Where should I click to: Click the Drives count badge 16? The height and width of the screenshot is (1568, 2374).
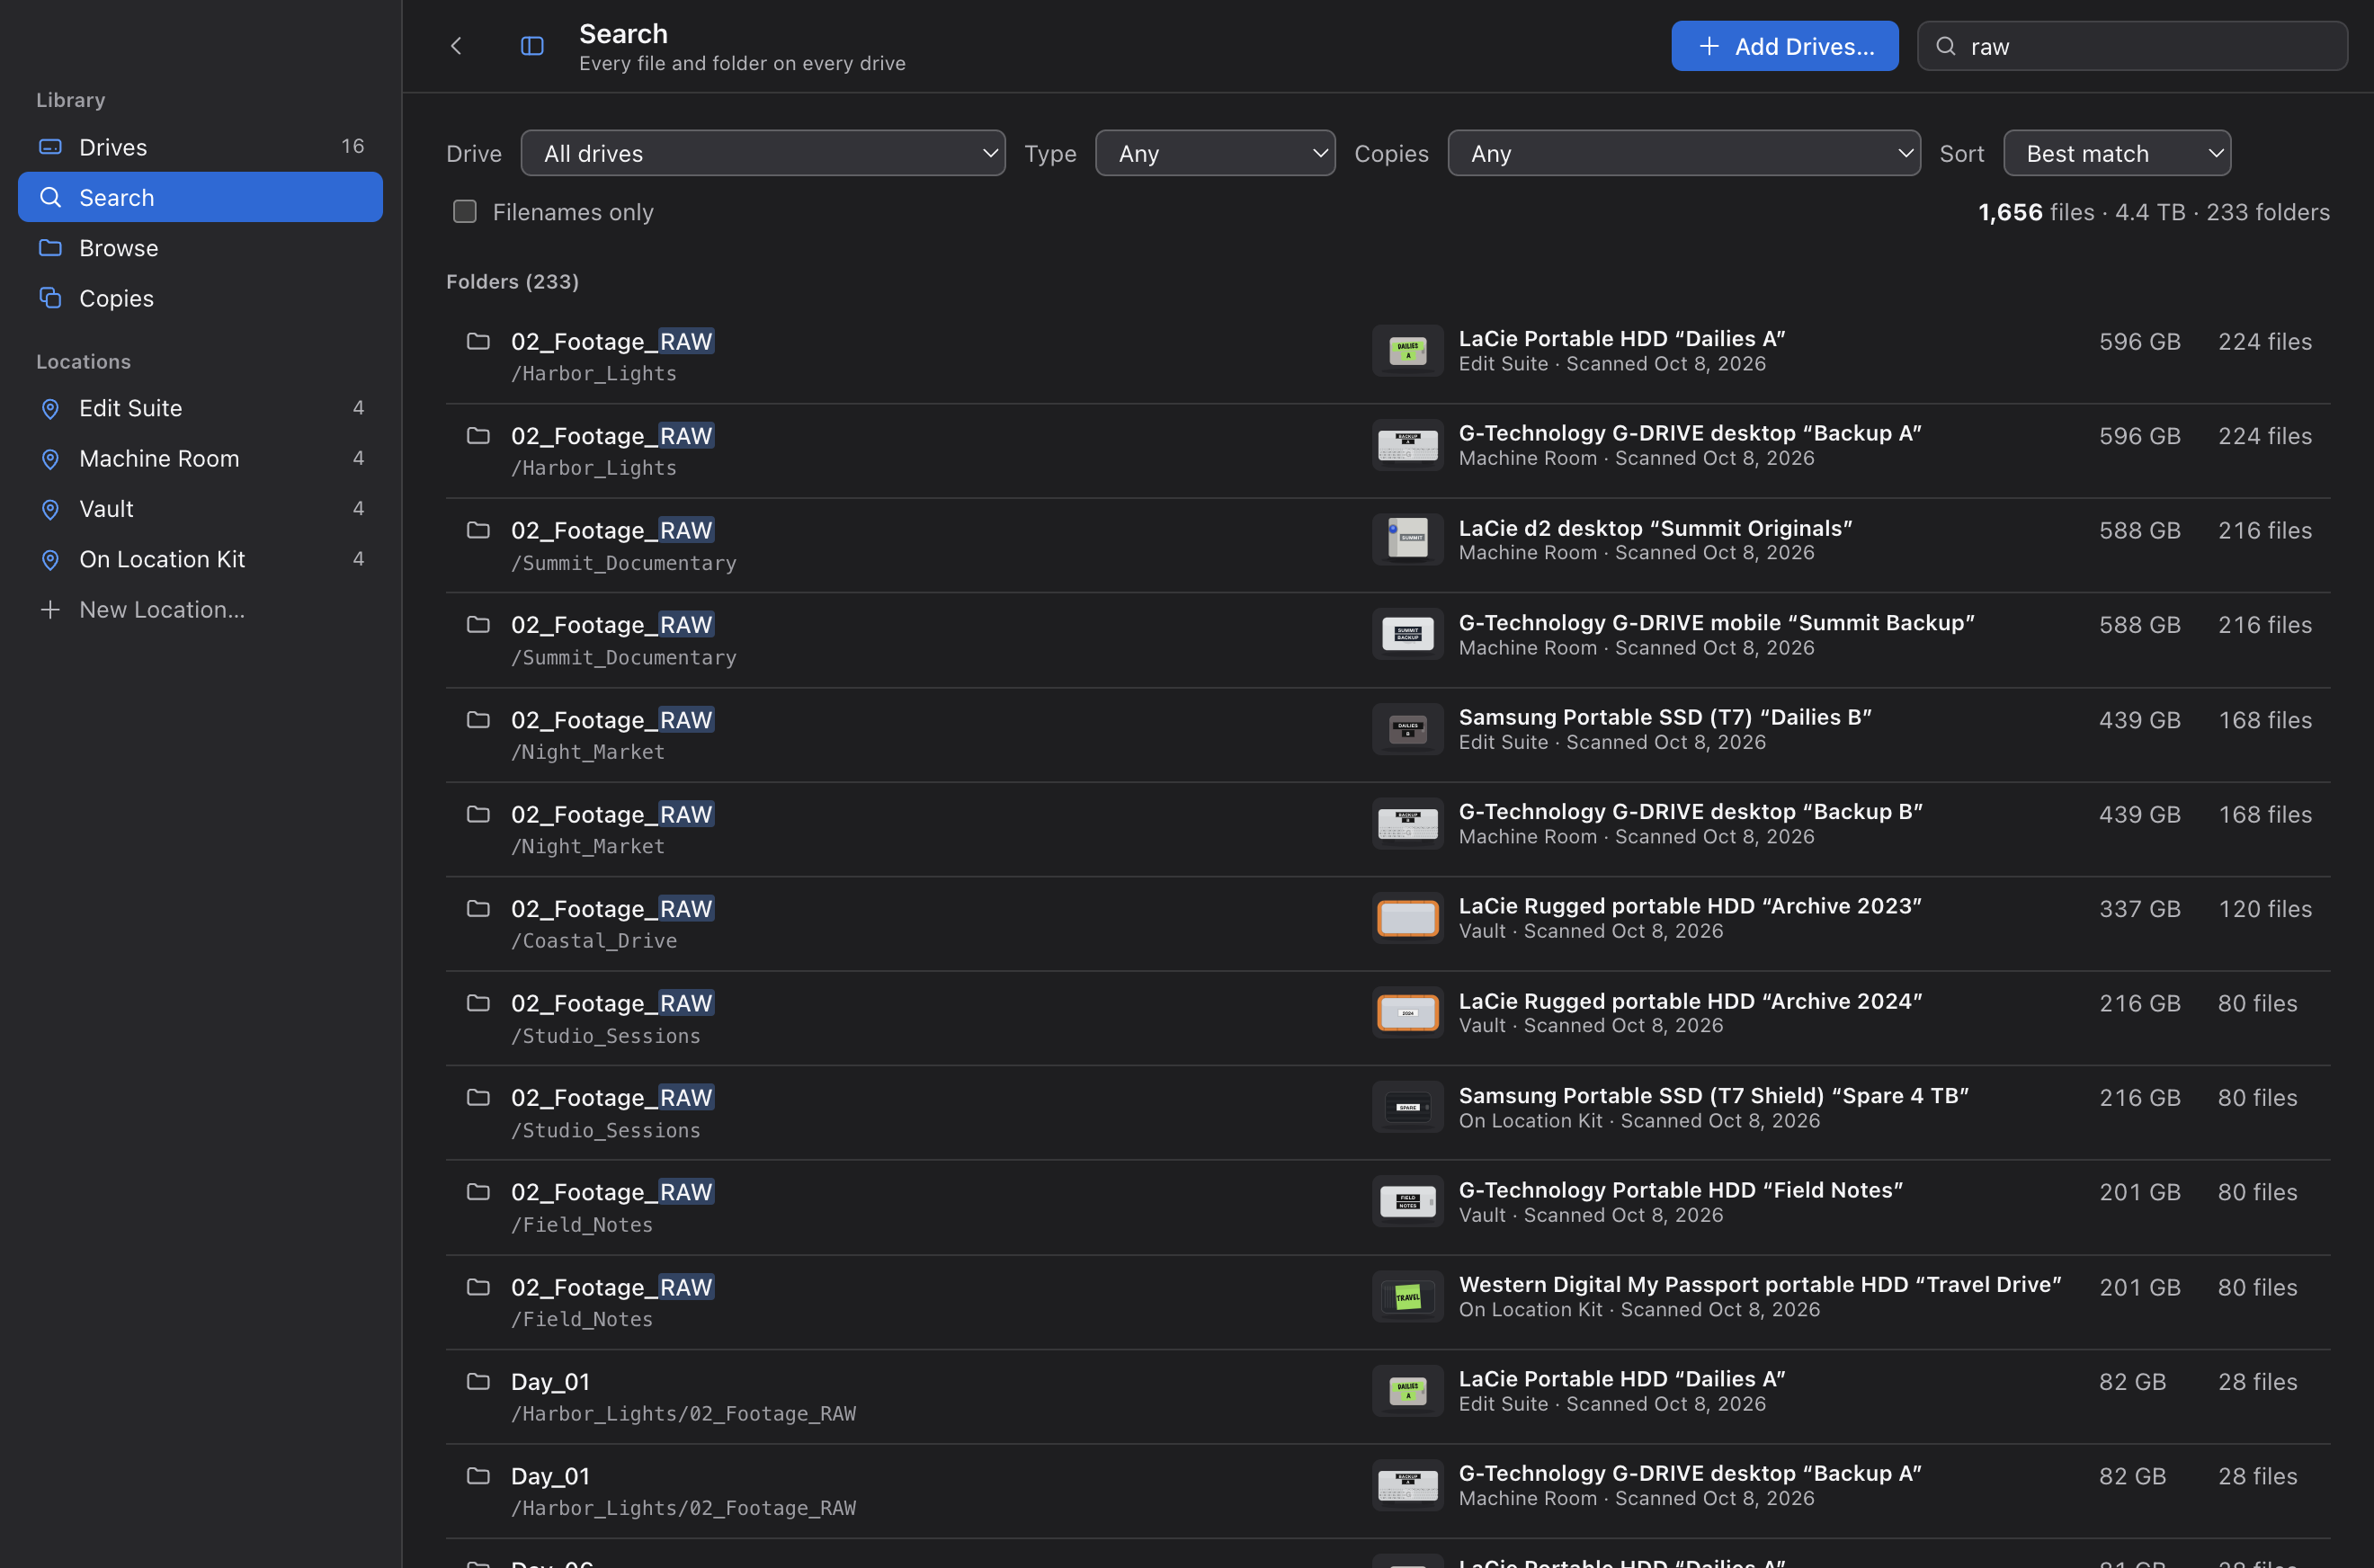(x=352, y=146)
